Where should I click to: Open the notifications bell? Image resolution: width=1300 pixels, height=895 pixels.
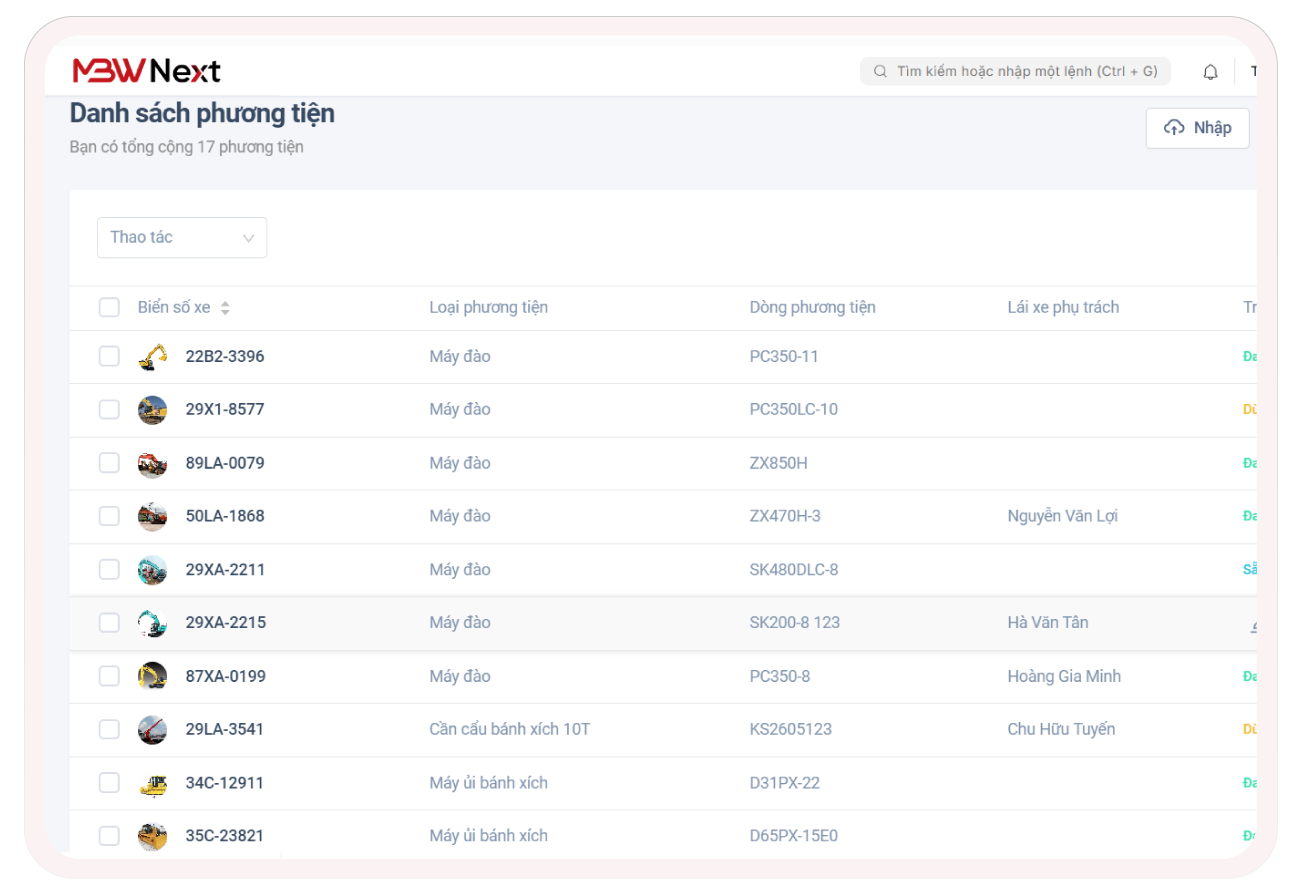tap(1210, 72)
